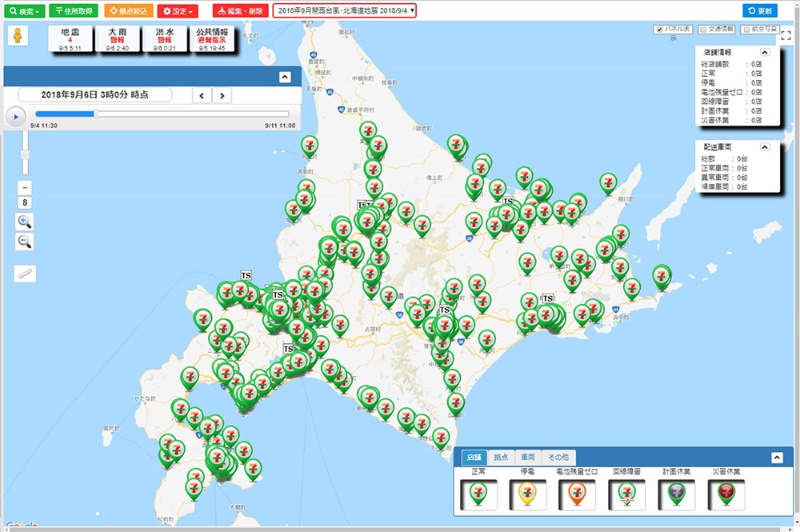The width and height of the screenshot is (800, 532).
Task: Click the yellow 停電 store marker icon
Action: point(530,492)
